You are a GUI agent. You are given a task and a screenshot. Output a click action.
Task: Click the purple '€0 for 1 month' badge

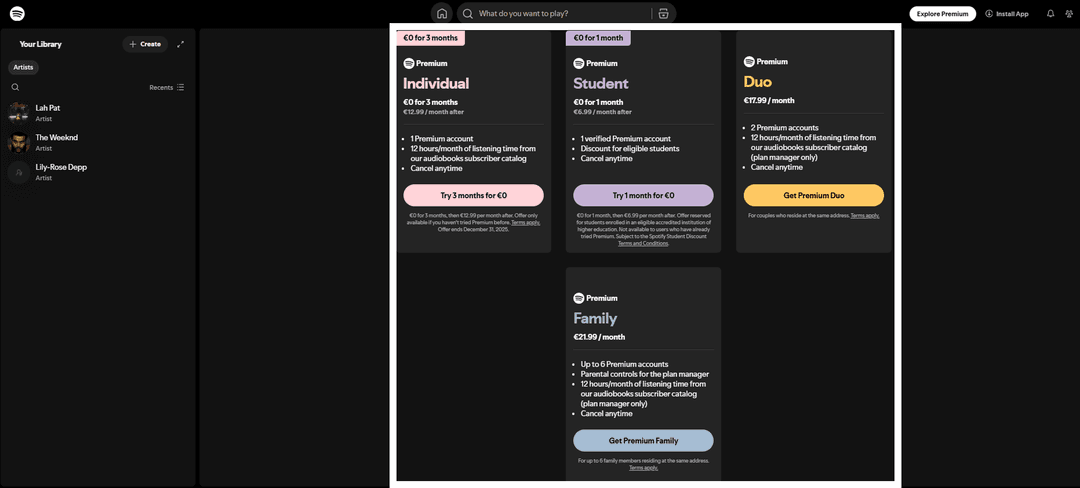599,38
